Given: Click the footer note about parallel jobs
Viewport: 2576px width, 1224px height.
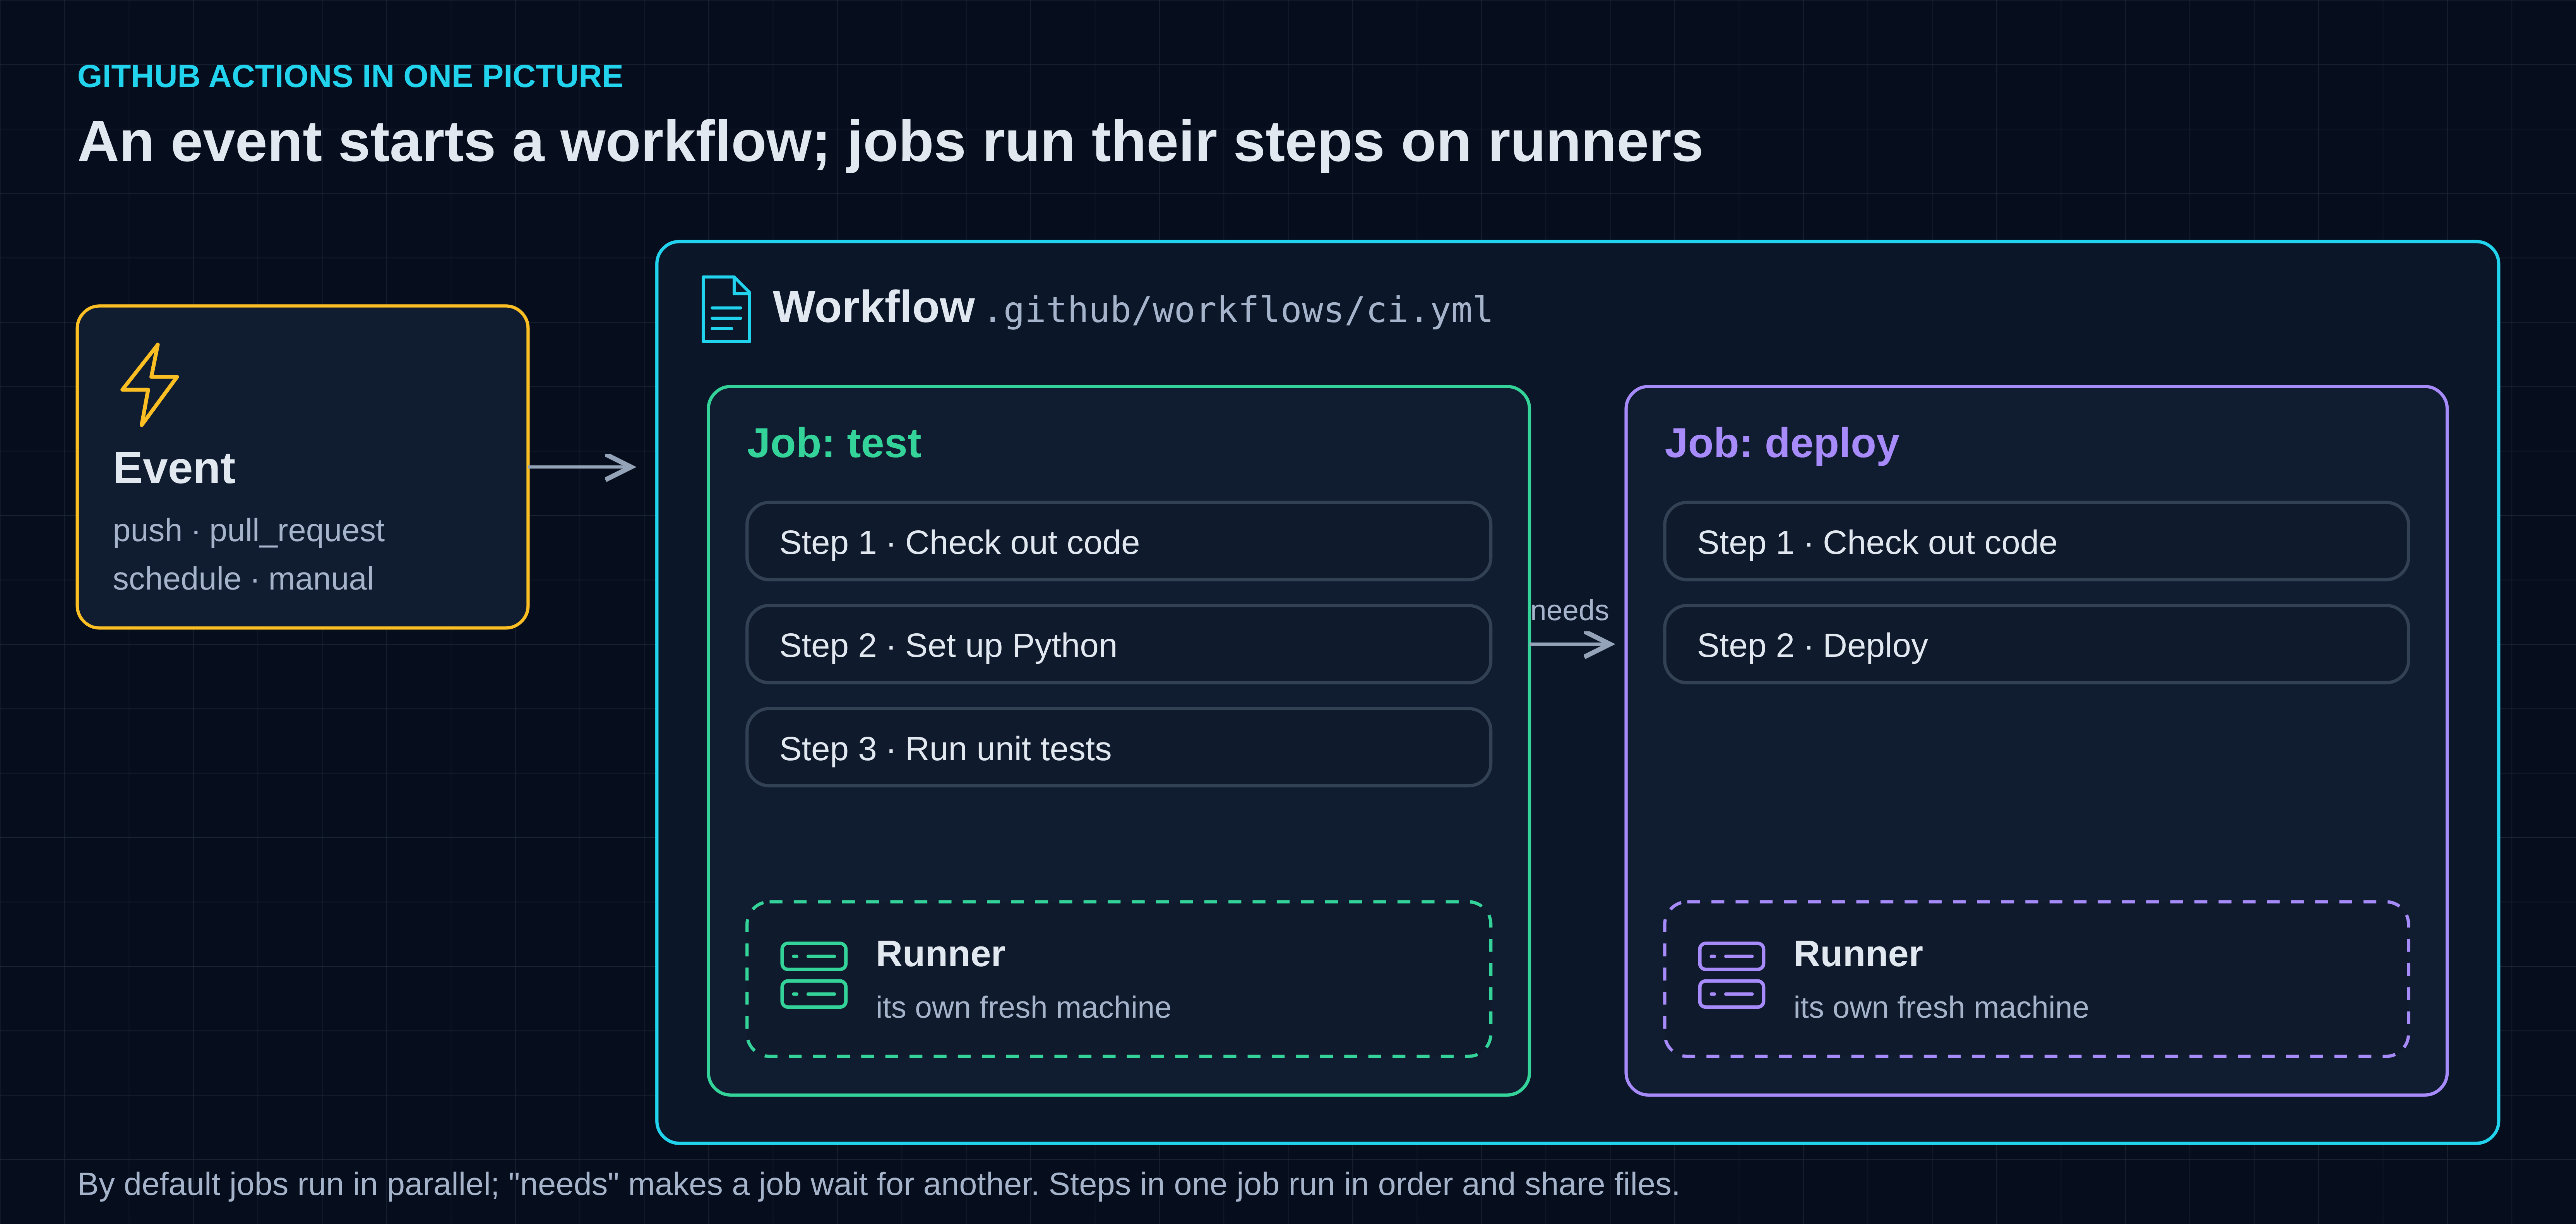Looking at the screenshot, I should tap(878, 1184).
